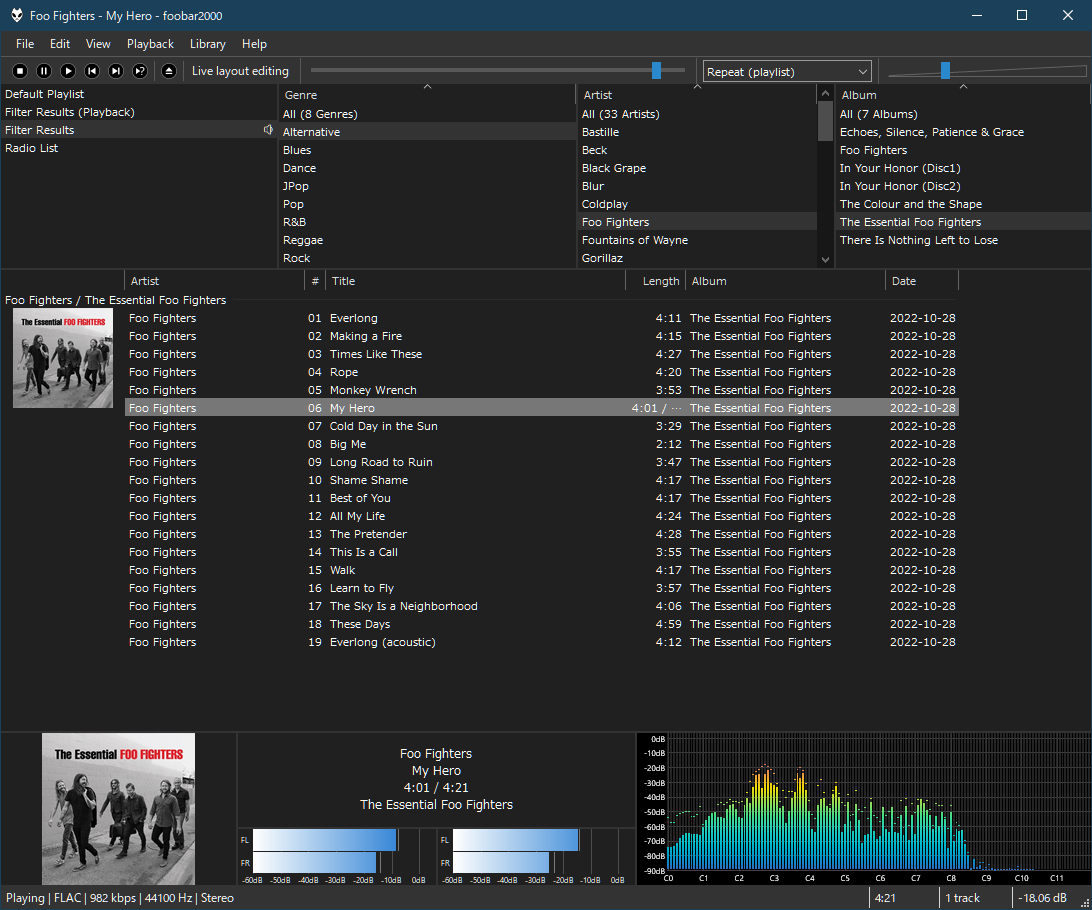Skip to the previous track
1092x910 pixels.
coord(92,71)
